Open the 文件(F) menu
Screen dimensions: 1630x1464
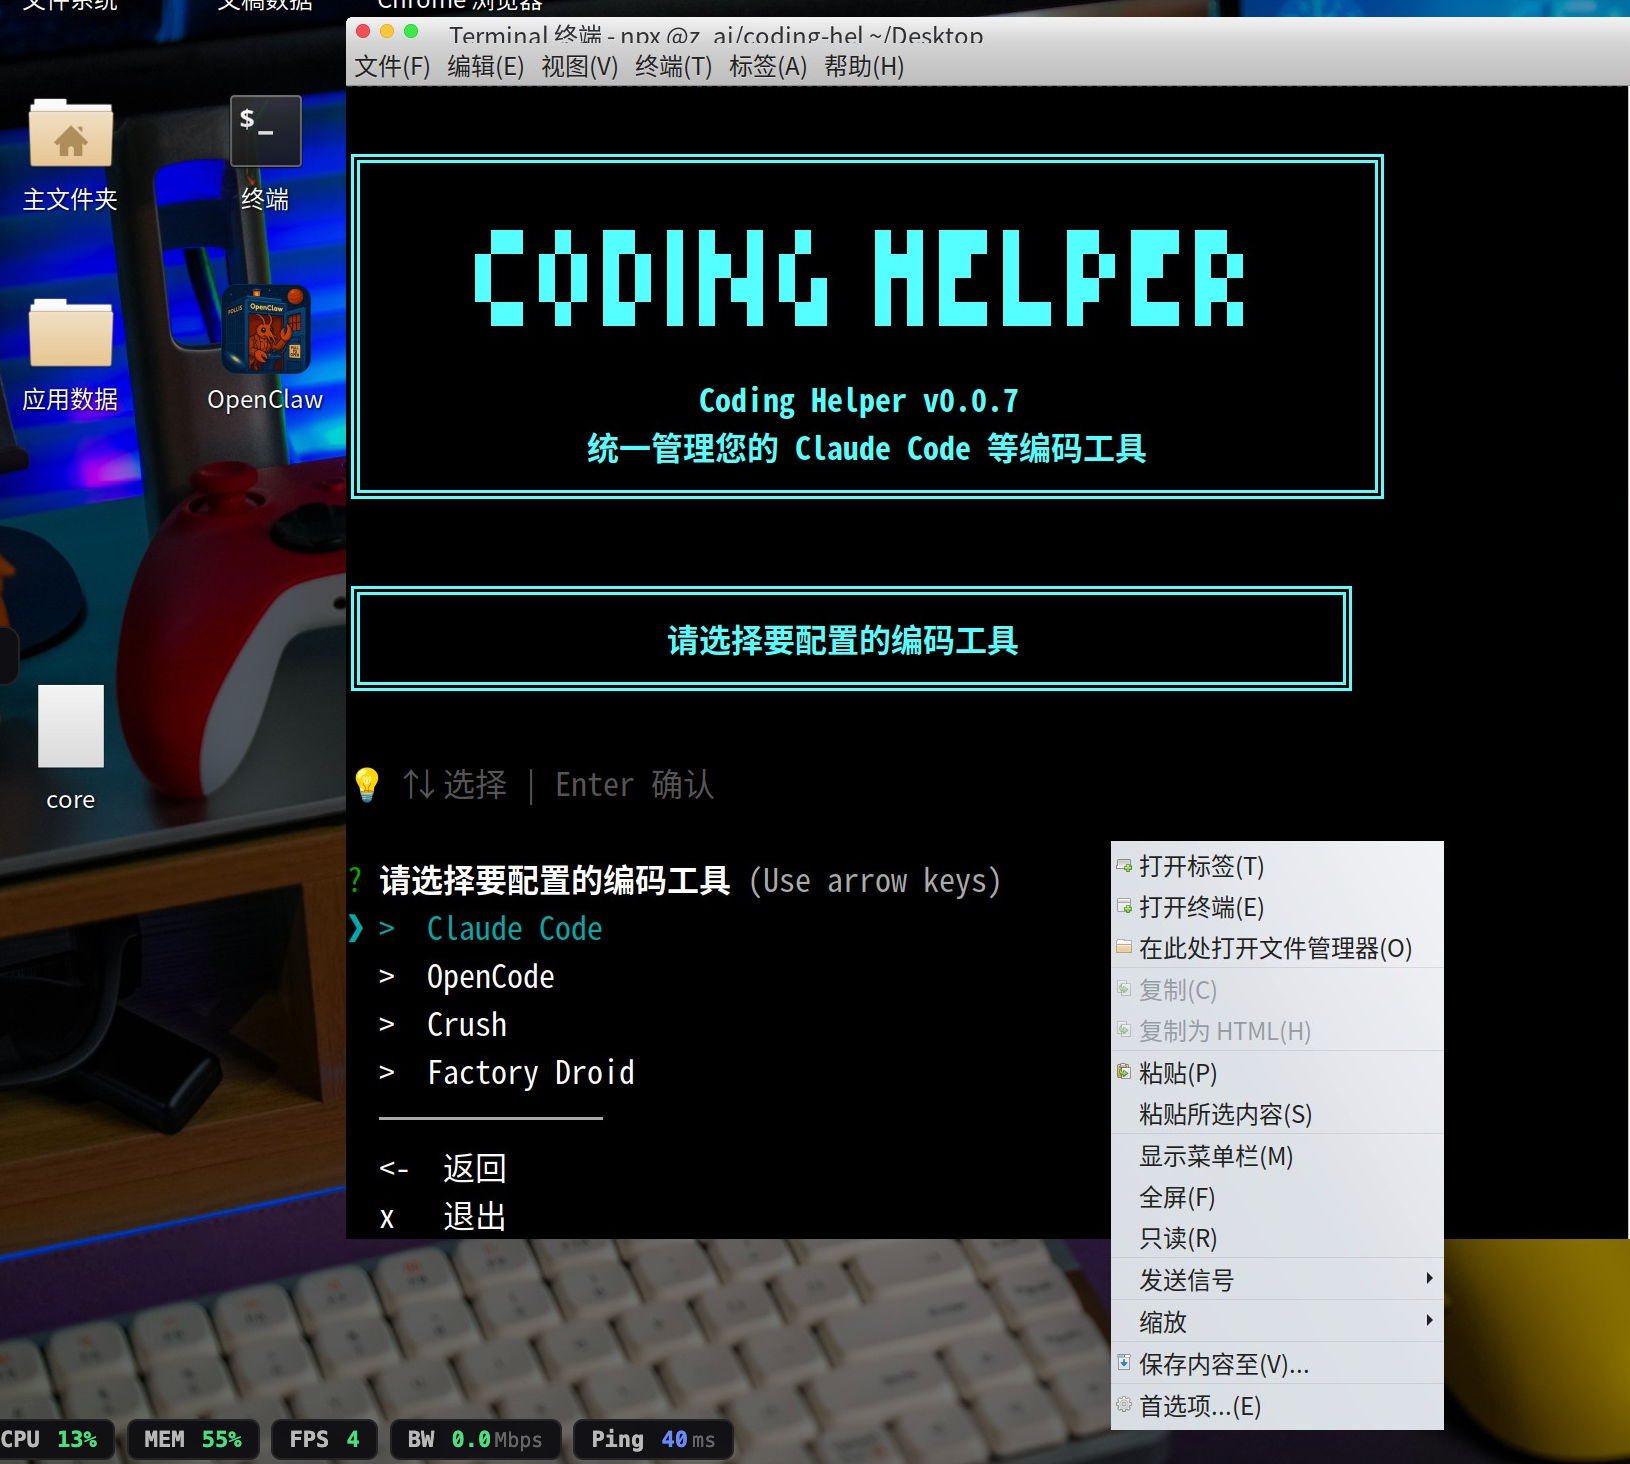pyautogui.click(x=392, y=67)
